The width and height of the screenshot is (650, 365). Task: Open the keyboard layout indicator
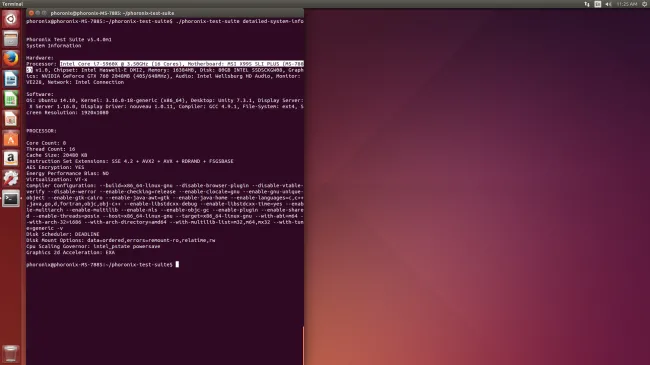[597, 4]
